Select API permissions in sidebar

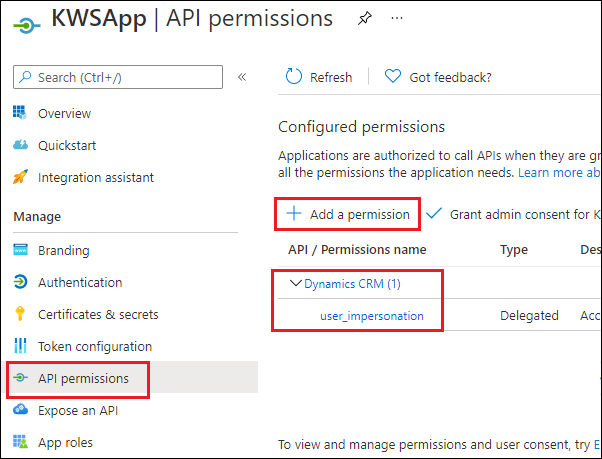pos(78,379)
